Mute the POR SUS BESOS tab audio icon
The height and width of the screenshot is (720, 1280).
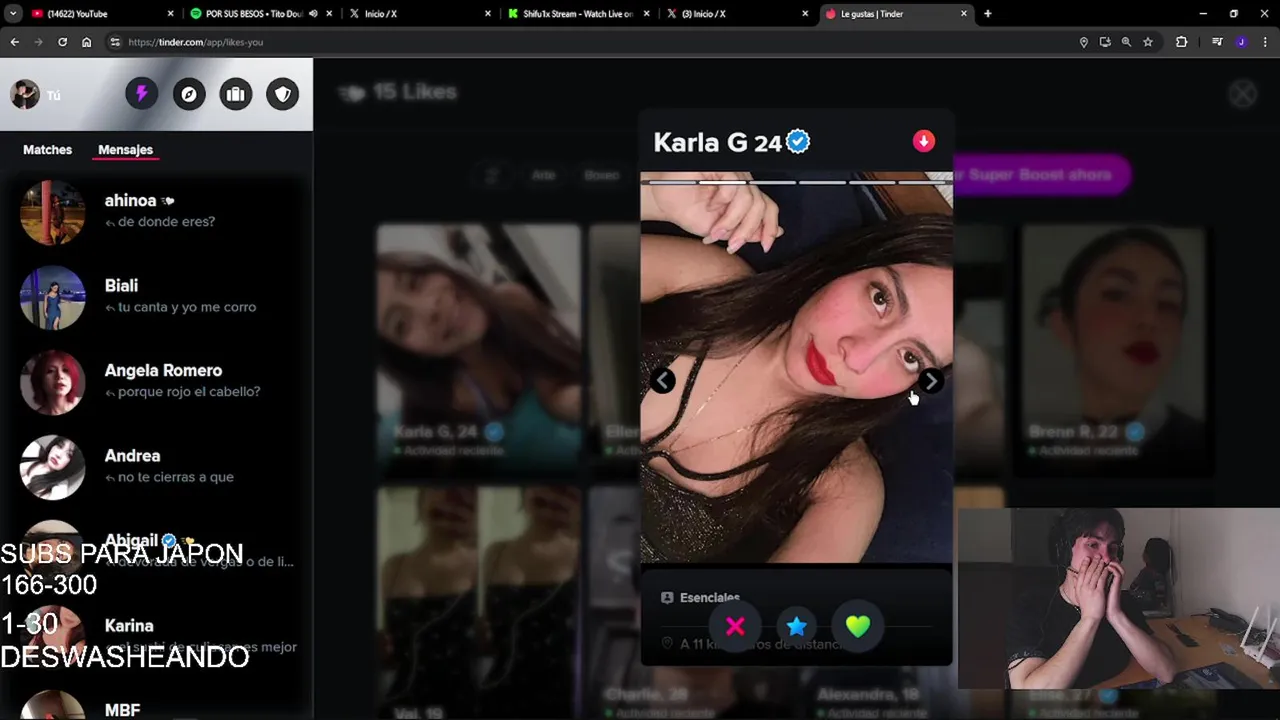click(313, 14)
